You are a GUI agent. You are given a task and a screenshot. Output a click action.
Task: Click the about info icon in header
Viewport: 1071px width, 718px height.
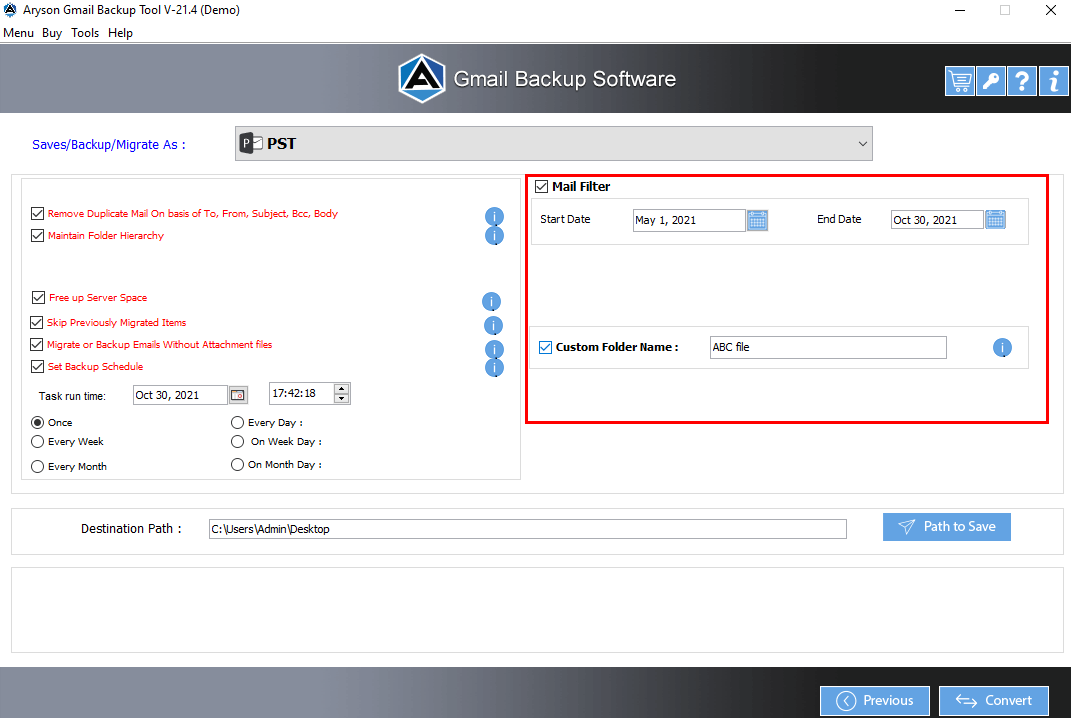pos(1053,81)
